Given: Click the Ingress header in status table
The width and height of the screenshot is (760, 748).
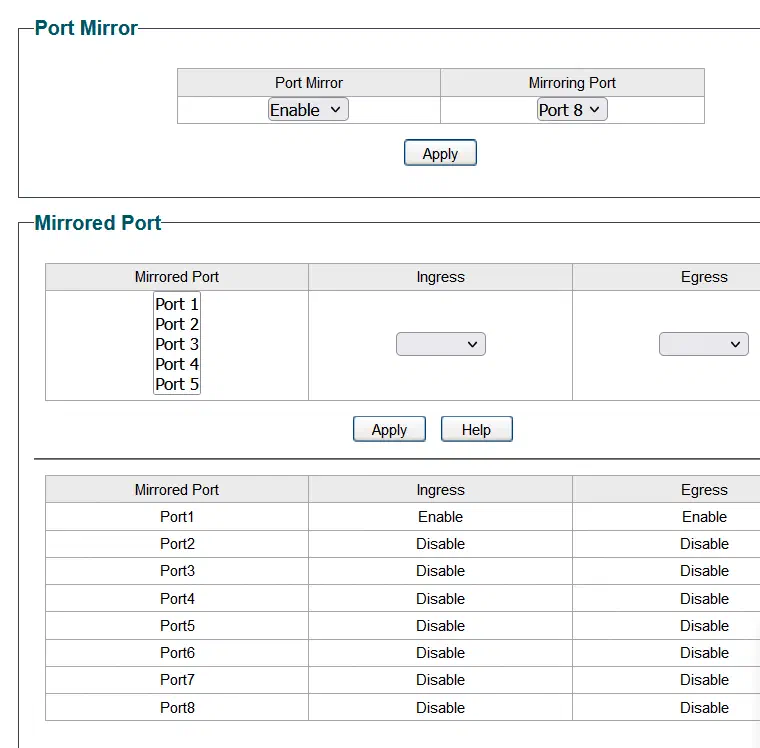Looking at the screenshot, I should click(x=441, y=490).
